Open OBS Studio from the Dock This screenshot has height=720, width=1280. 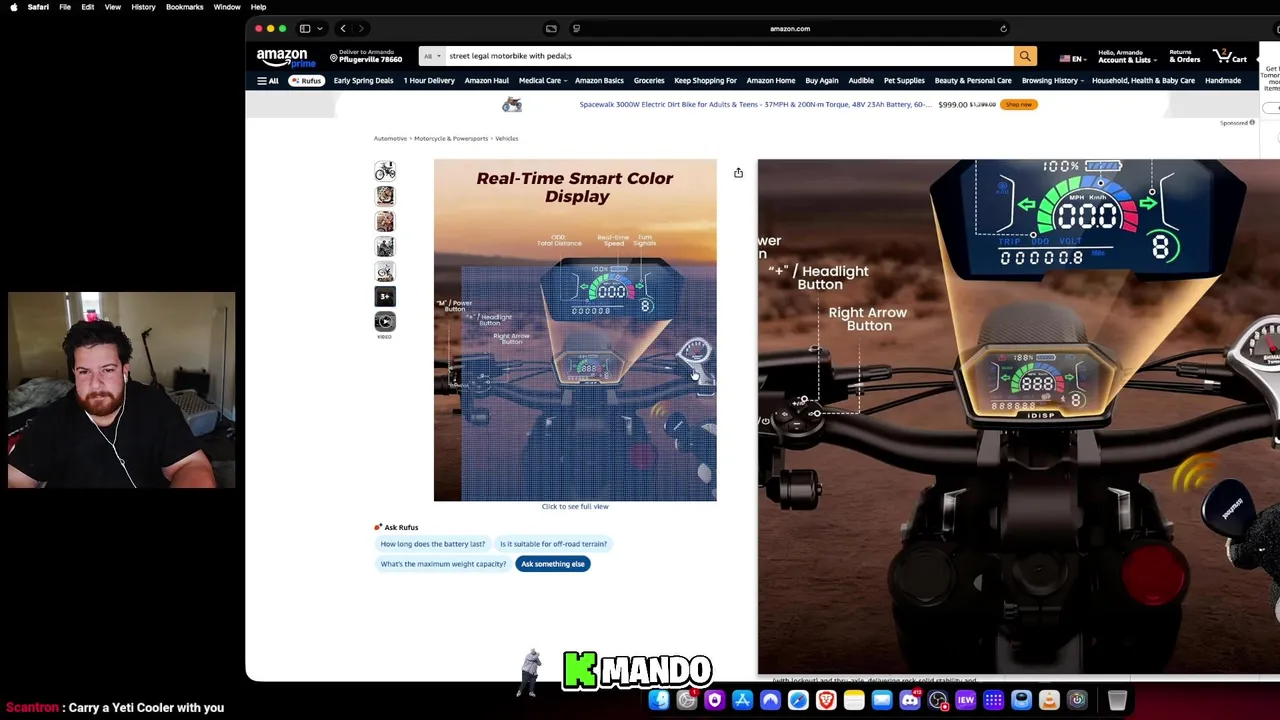(x=938, y=700)
